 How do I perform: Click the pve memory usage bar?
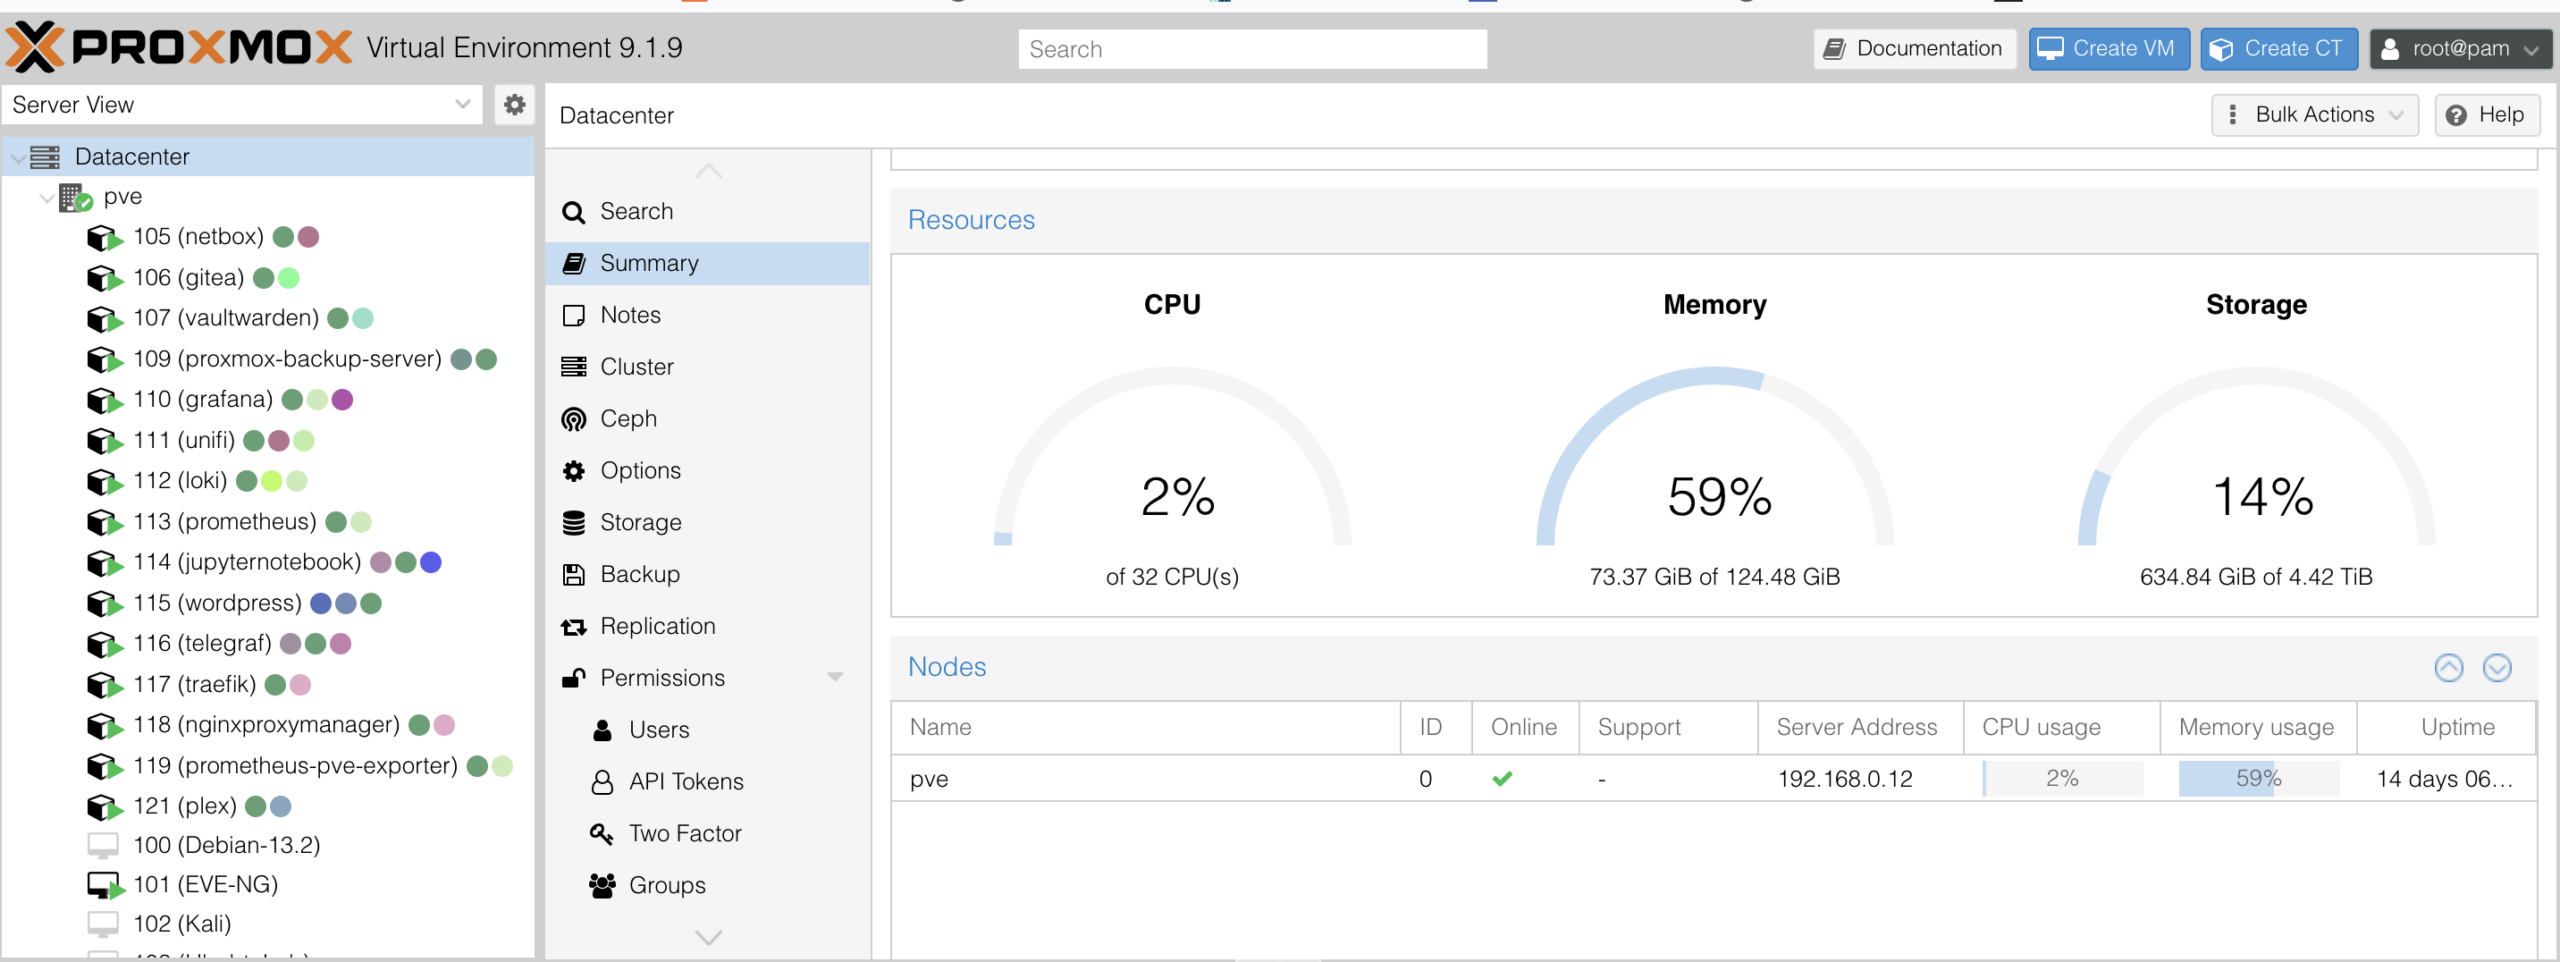(2258, 778)
